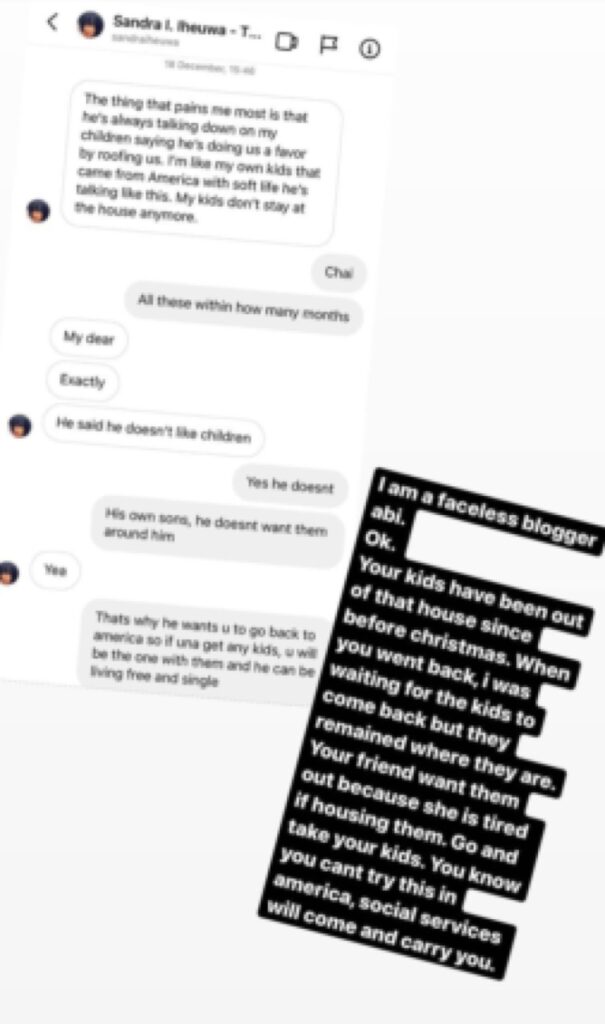Tap the 'Yes he doesnt' reply bubble
This screenshot has width=605, height=1024.
pyautogui.click(x=290, y=485)
